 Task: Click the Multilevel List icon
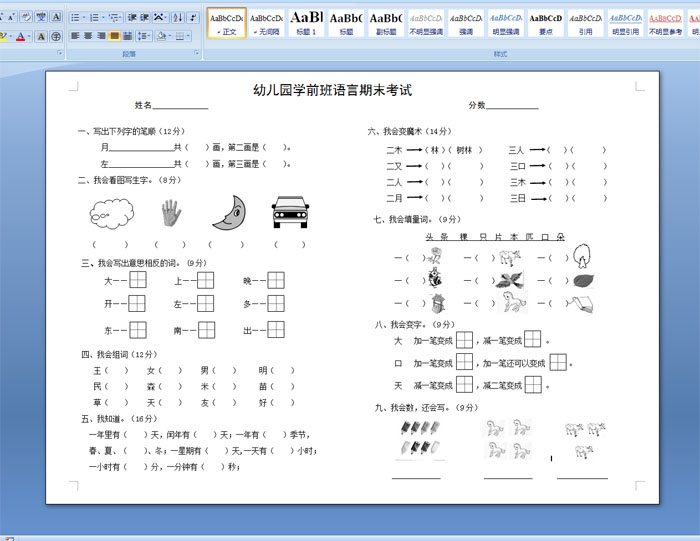point(114,17)
